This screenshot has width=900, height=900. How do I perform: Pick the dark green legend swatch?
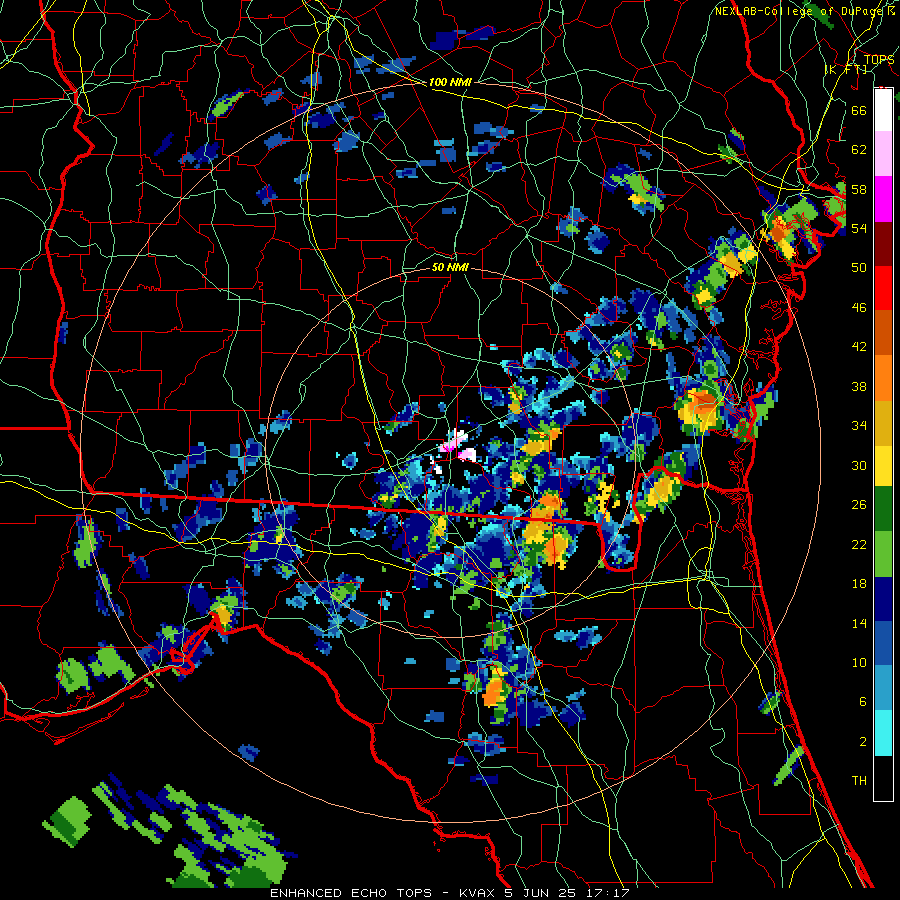[x=883, y=509]
